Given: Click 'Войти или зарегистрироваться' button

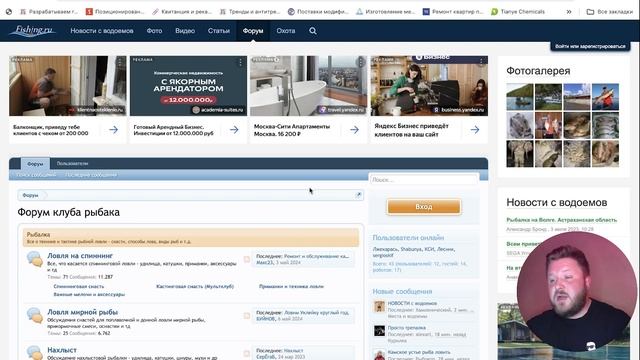Looking at the screenshot, I should [x=590, y=46].
